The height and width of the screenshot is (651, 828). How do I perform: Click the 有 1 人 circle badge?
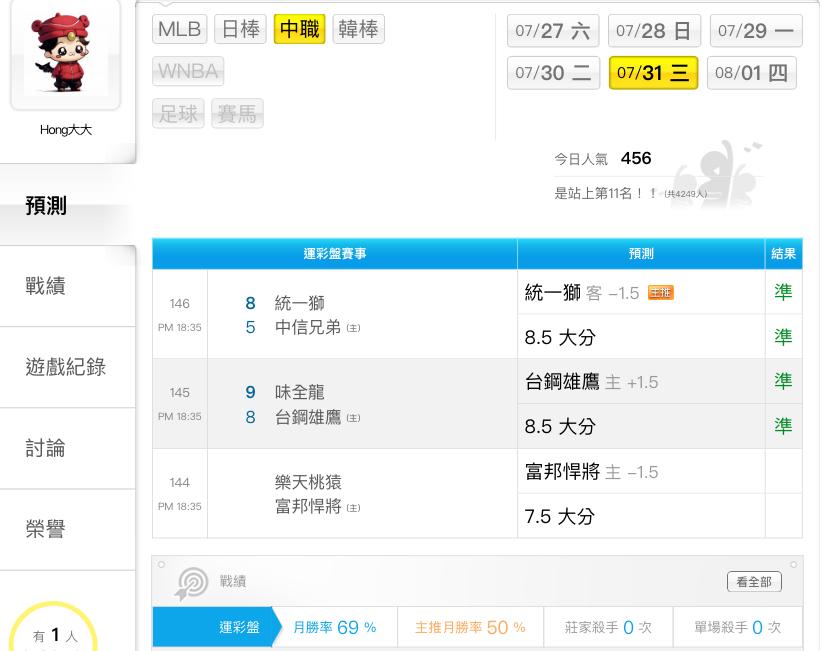(x=53, y=628)
